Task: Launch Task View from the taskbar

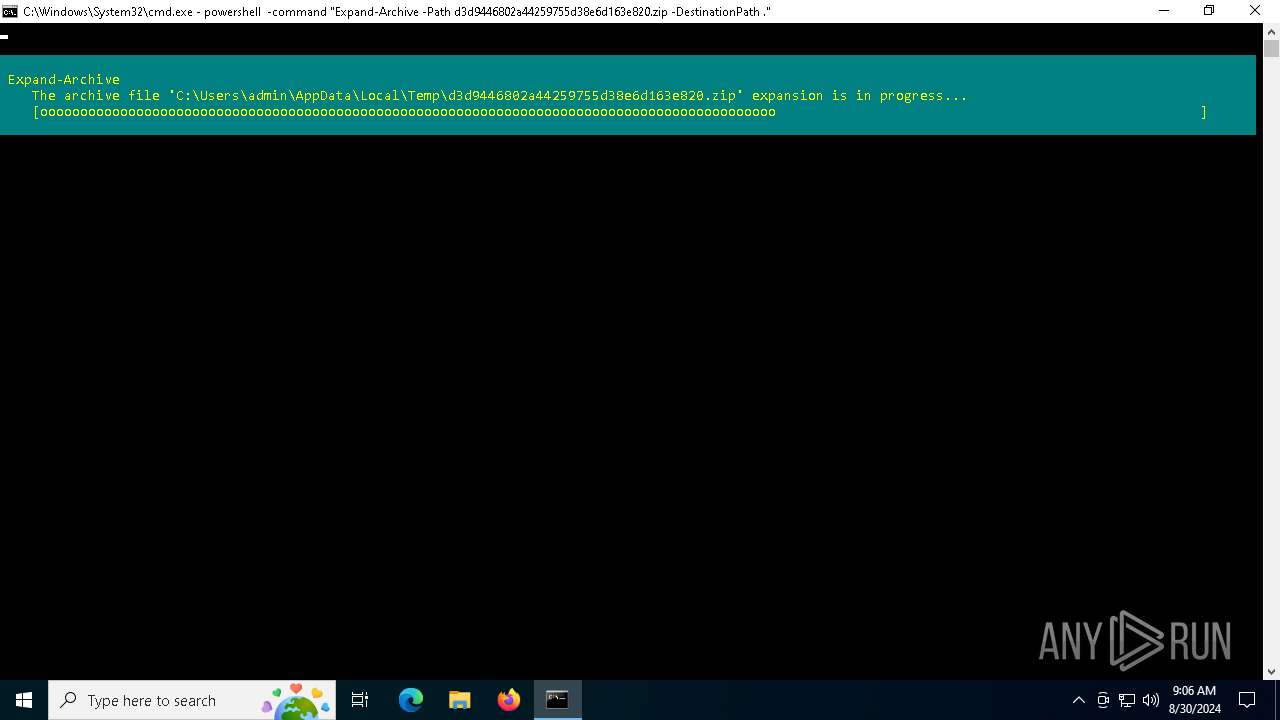Action: click(360, 700)
